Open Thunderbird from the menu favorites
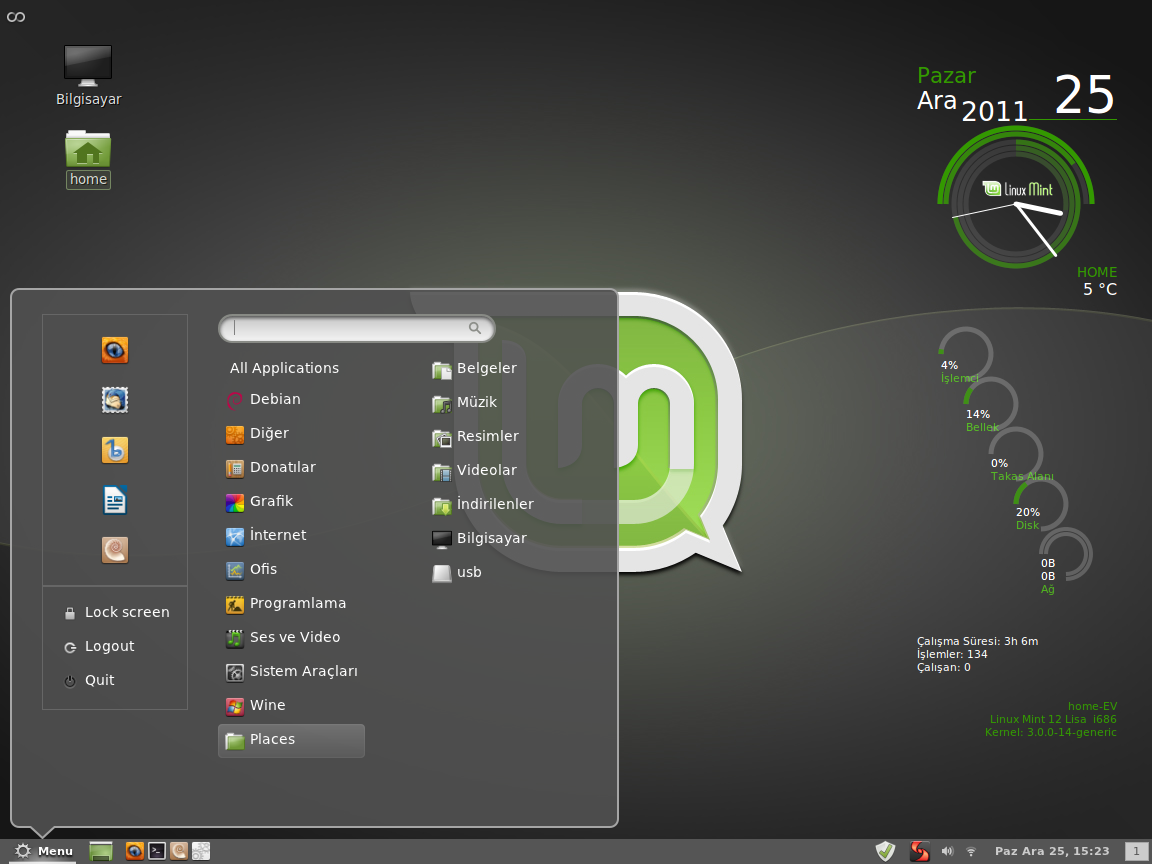Viewport: 1152px width, 864px height. pyautogui.click(x=115, y=400)
